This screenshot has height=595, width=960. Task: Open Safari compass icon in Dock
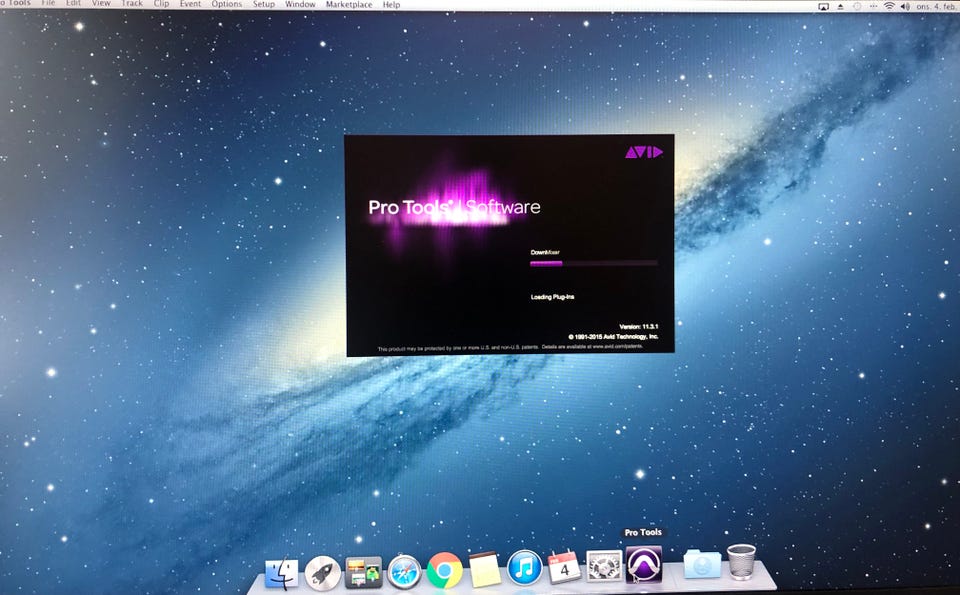(x=404, y=572)
